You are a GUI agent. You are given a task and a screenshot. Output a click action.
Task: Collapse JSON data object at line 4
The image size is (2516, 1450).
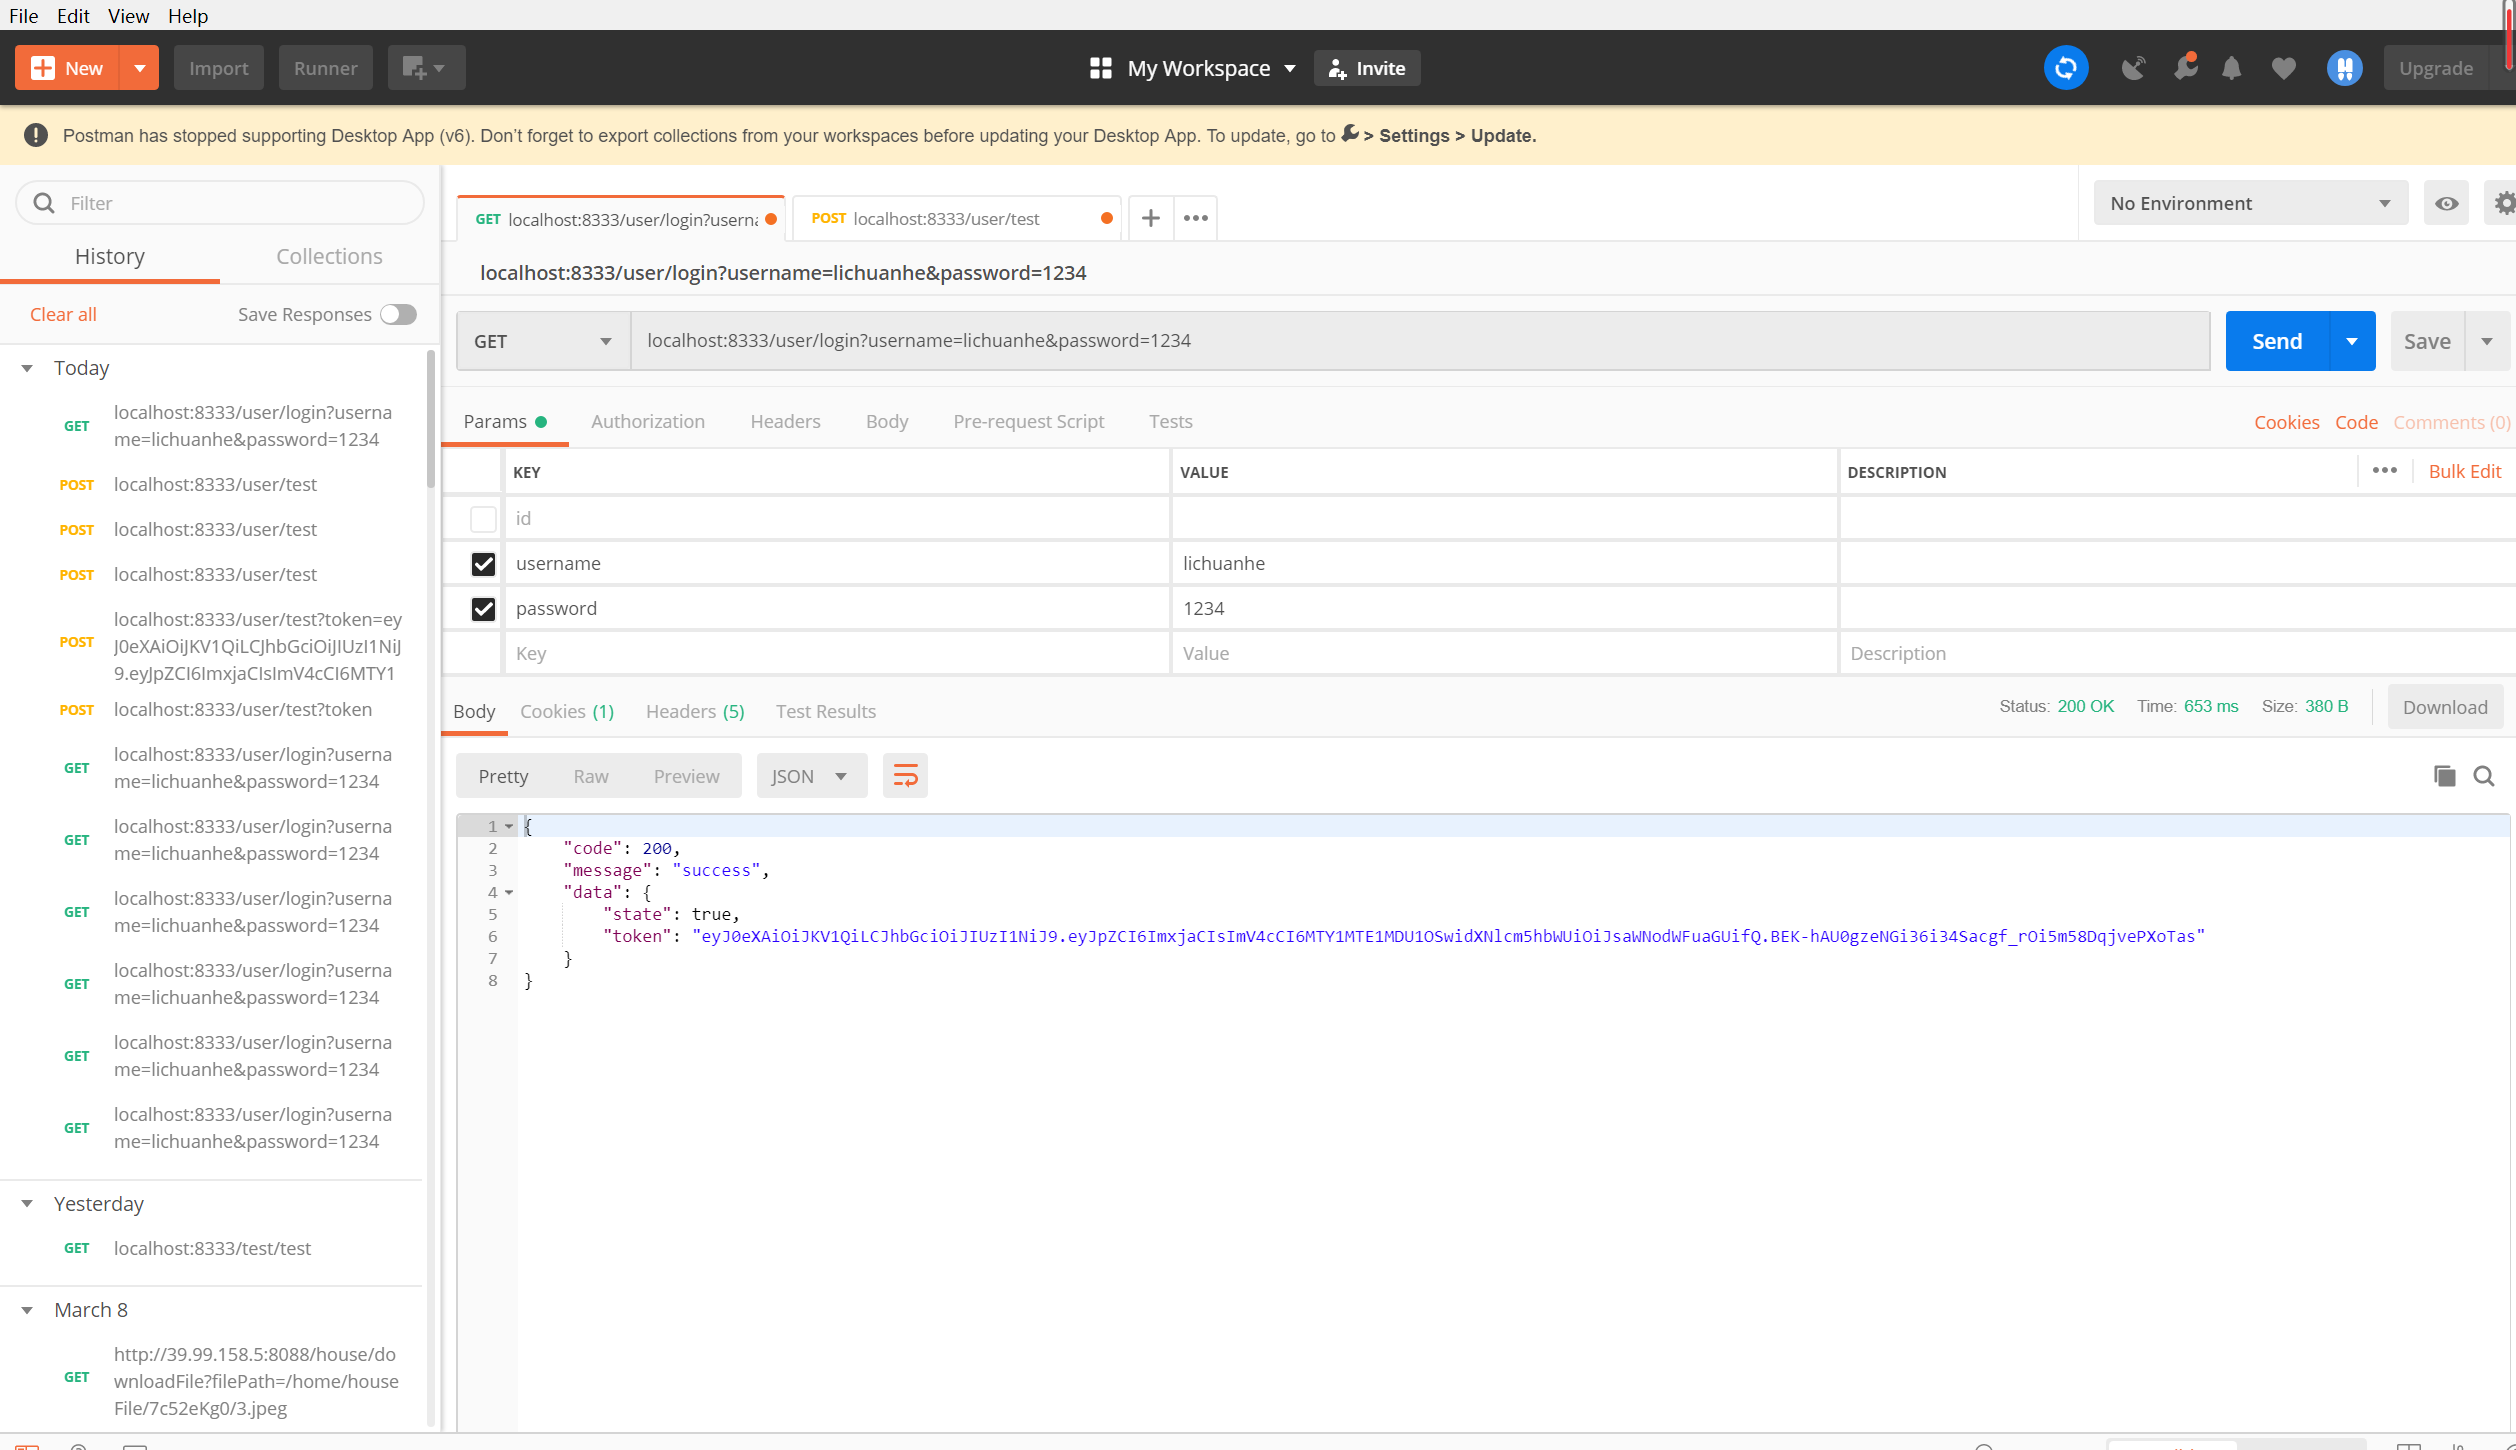(x=509, y=892)
